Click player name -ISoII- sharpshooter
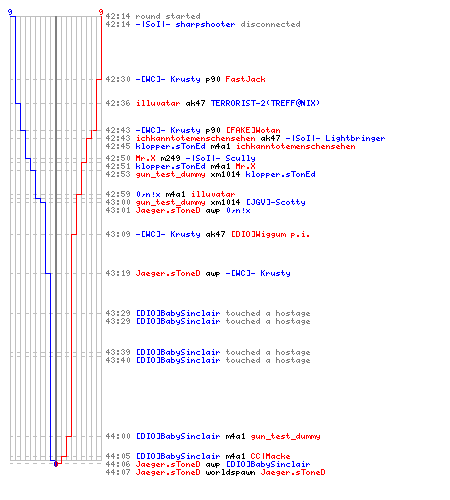Viewport: 450px width, 500px height. point(185,24)
